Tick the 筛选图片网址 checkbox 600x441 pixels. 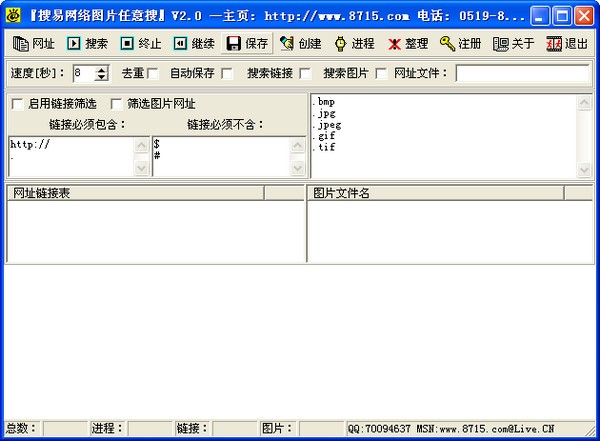116,104
